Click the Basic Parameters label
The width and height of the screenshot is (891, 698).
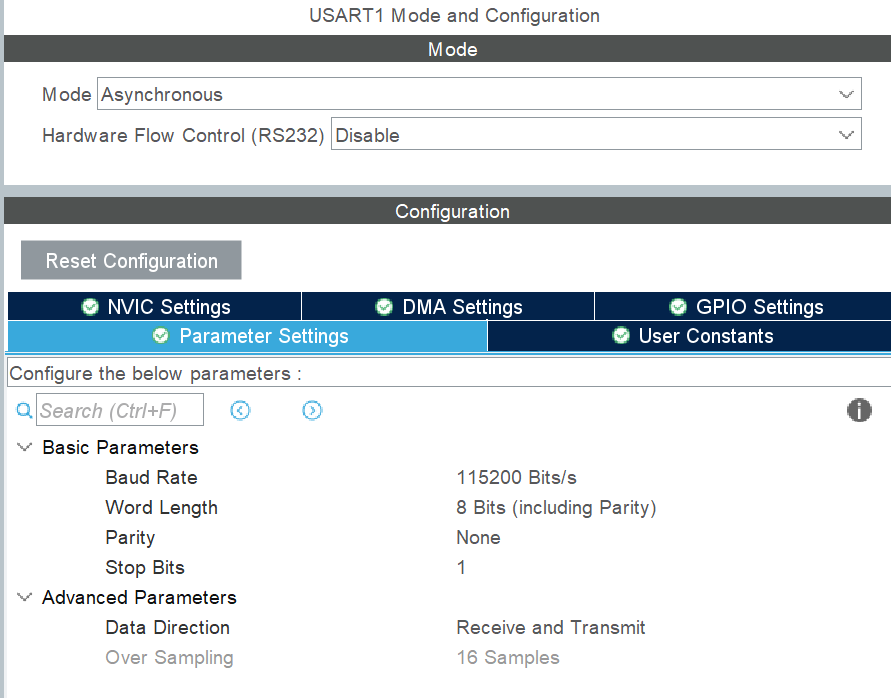point(120,447)
